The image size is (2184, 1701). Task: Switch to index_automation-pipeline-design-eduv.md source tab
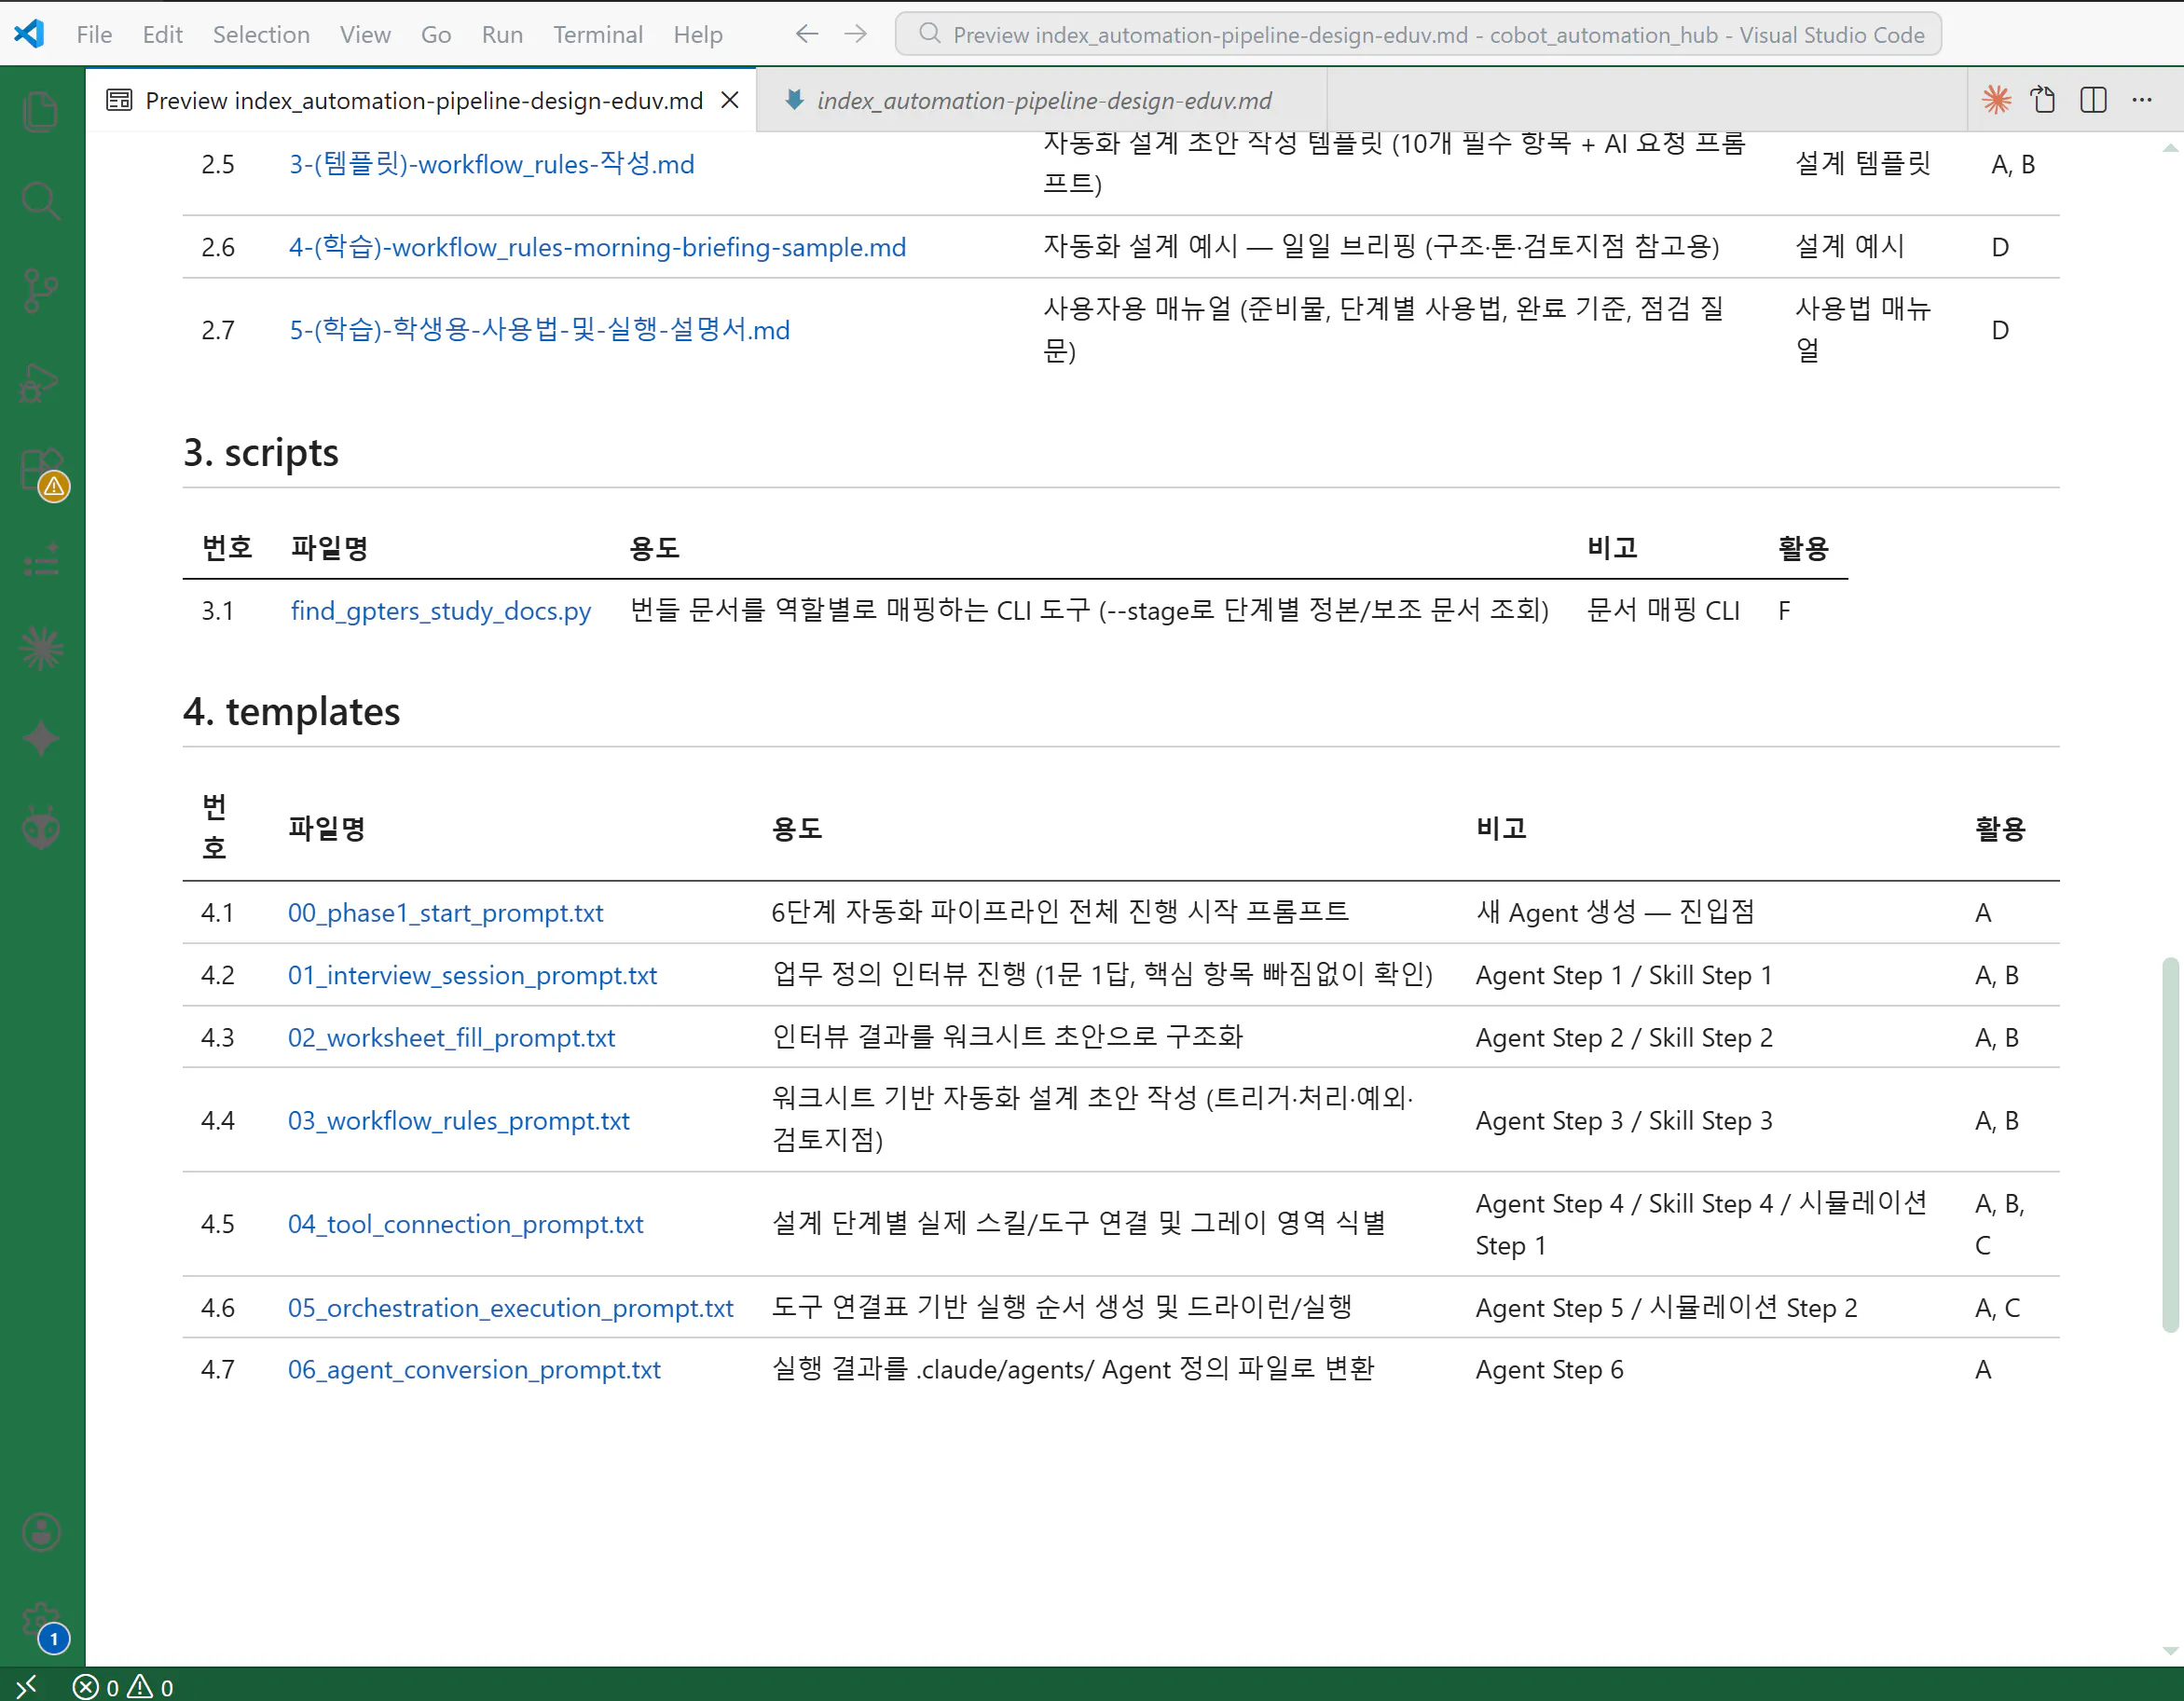(1043, 100)
